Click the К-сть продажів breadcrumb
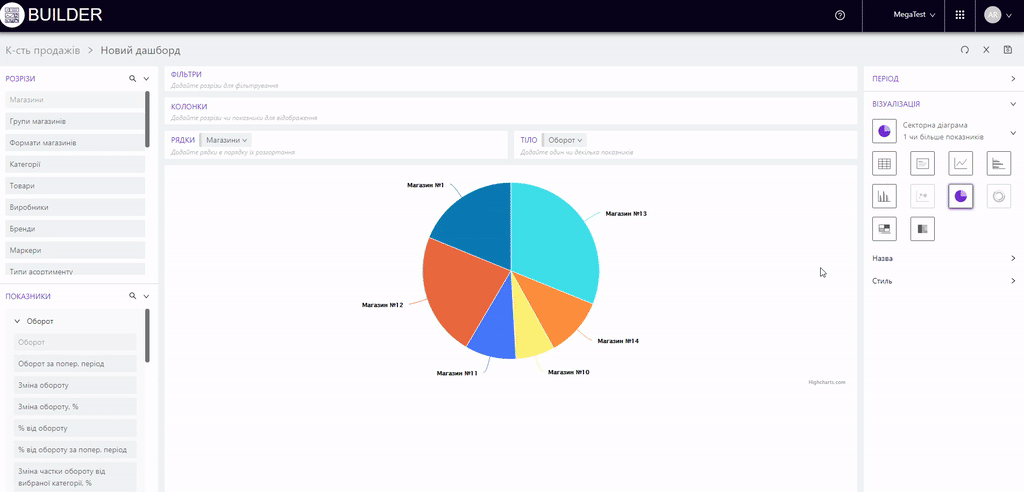Viewport: 1024px width, 494px height. pos(42,50)
